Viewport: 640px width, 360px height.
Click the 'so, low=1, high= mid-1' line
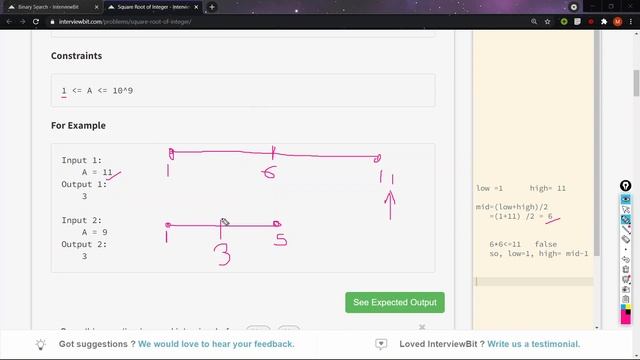click(x=539, y=253)
